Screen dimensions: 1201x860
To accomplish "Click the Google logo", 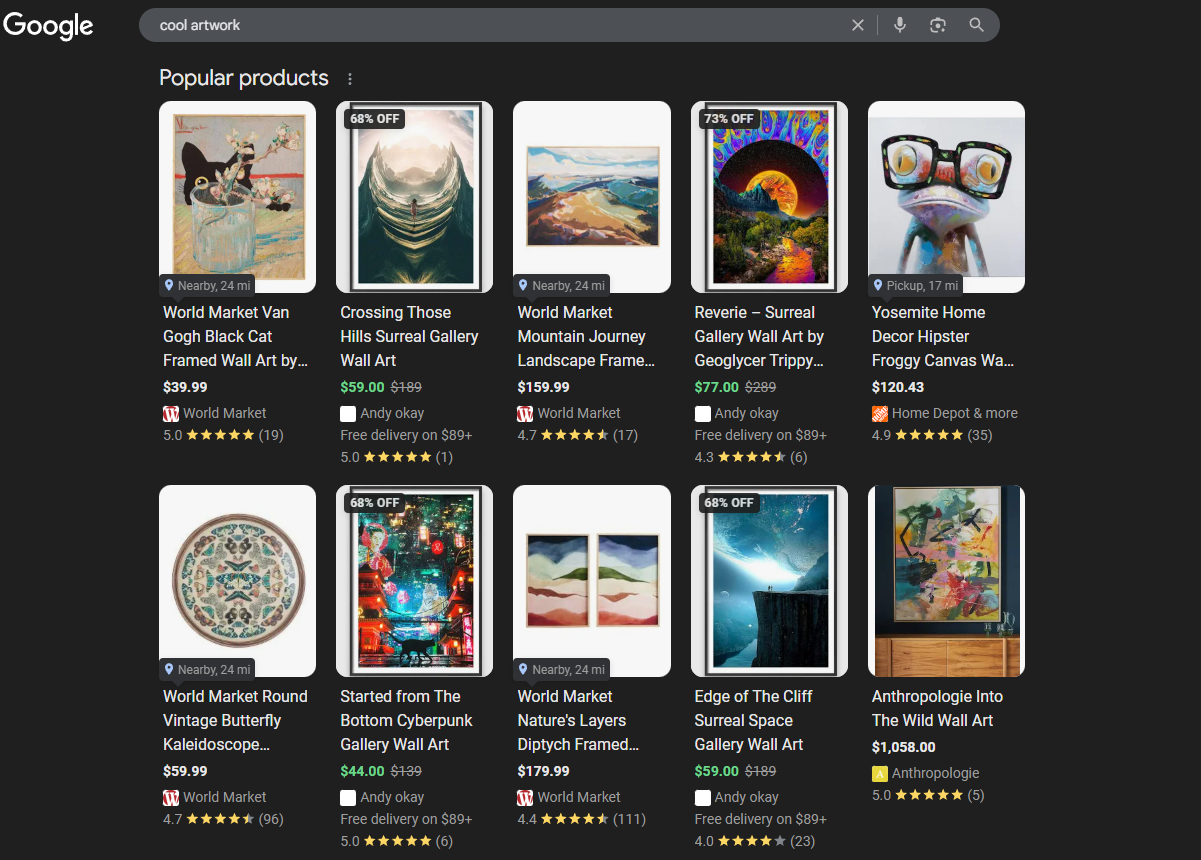I will 48,26.
